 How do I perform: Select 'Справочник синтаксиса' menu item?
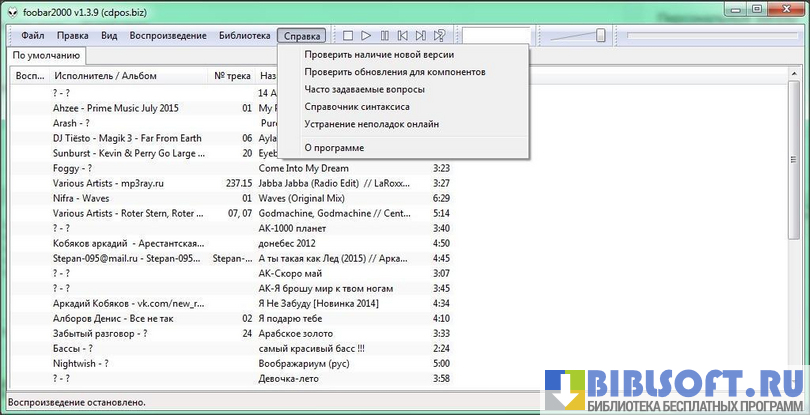click(357, 106)
